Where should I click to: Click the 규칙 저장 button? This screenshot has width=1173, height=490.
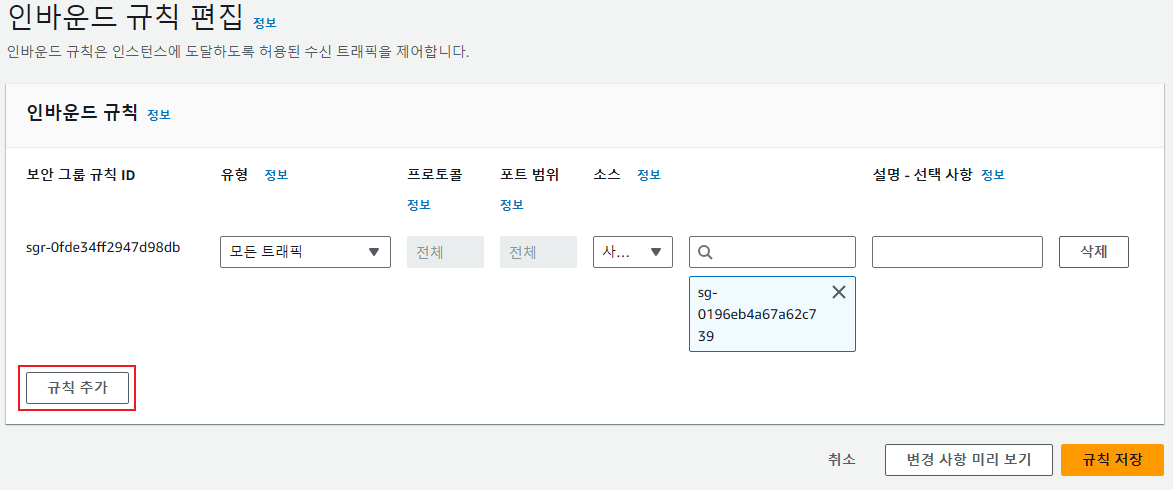(1112, 460)
